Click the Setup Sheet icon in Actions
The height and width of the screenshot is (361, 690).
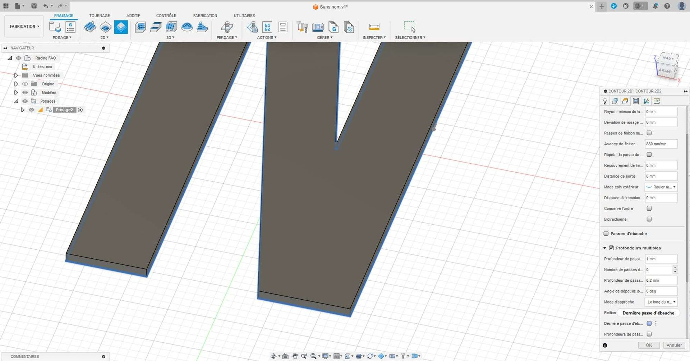pos(283,27)
